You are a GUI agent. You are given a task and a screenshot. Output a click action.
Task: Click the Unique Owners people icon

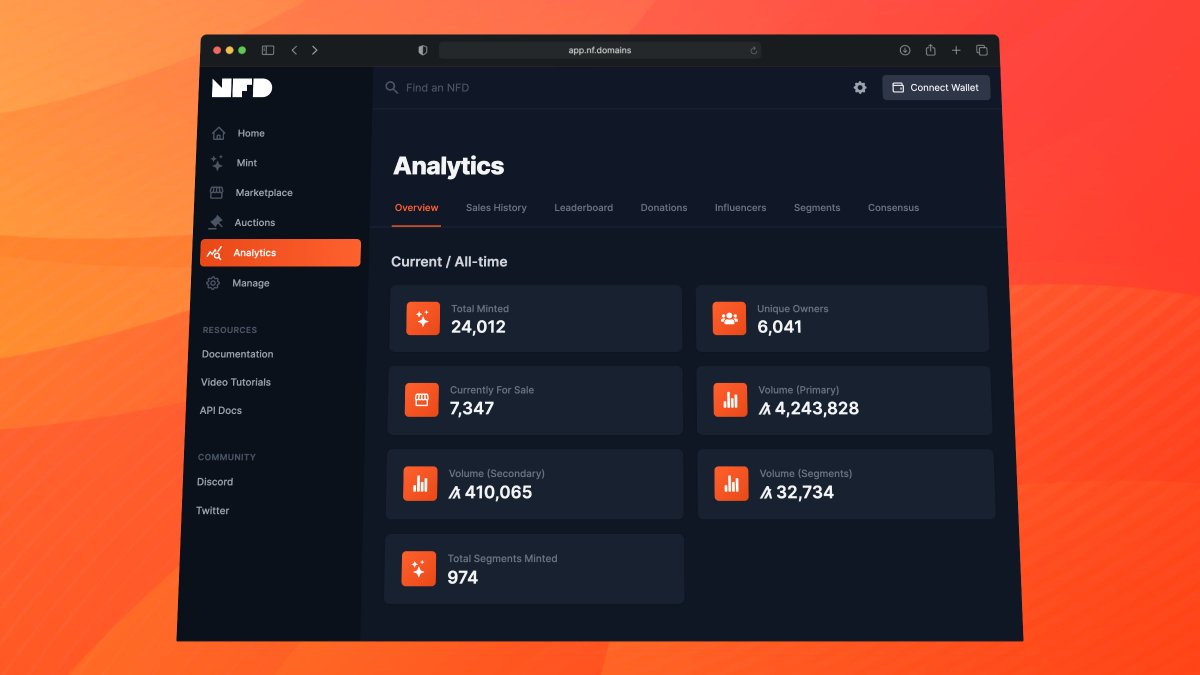point(729,318)
